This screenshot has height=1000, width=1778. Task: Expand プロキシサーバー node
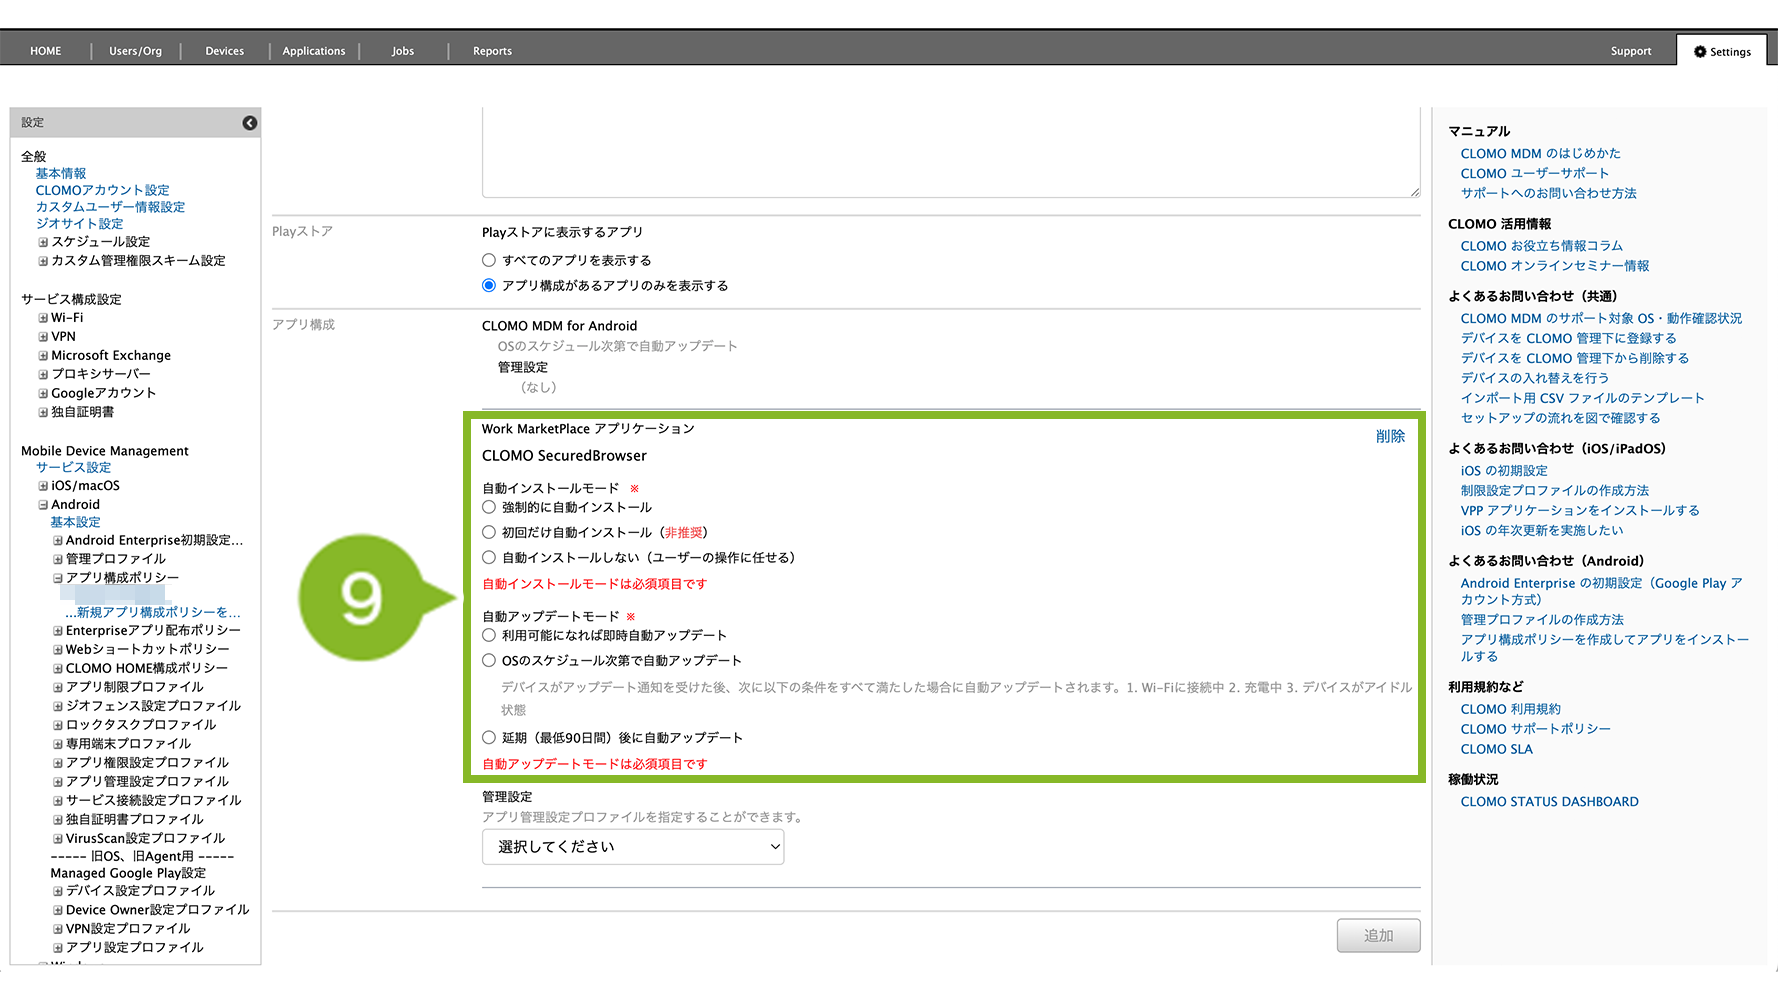(43, 374)
